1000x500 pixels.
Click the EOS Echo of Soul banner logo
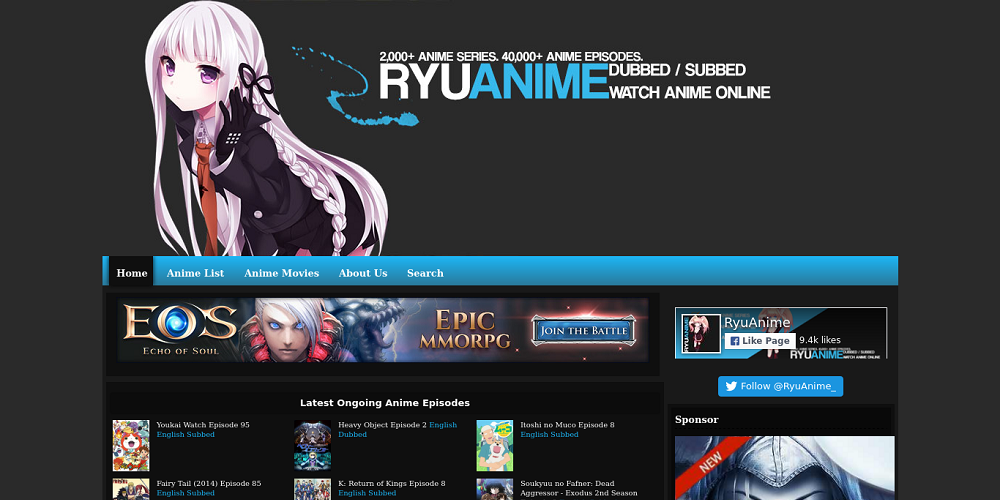(x=180, y=329)
